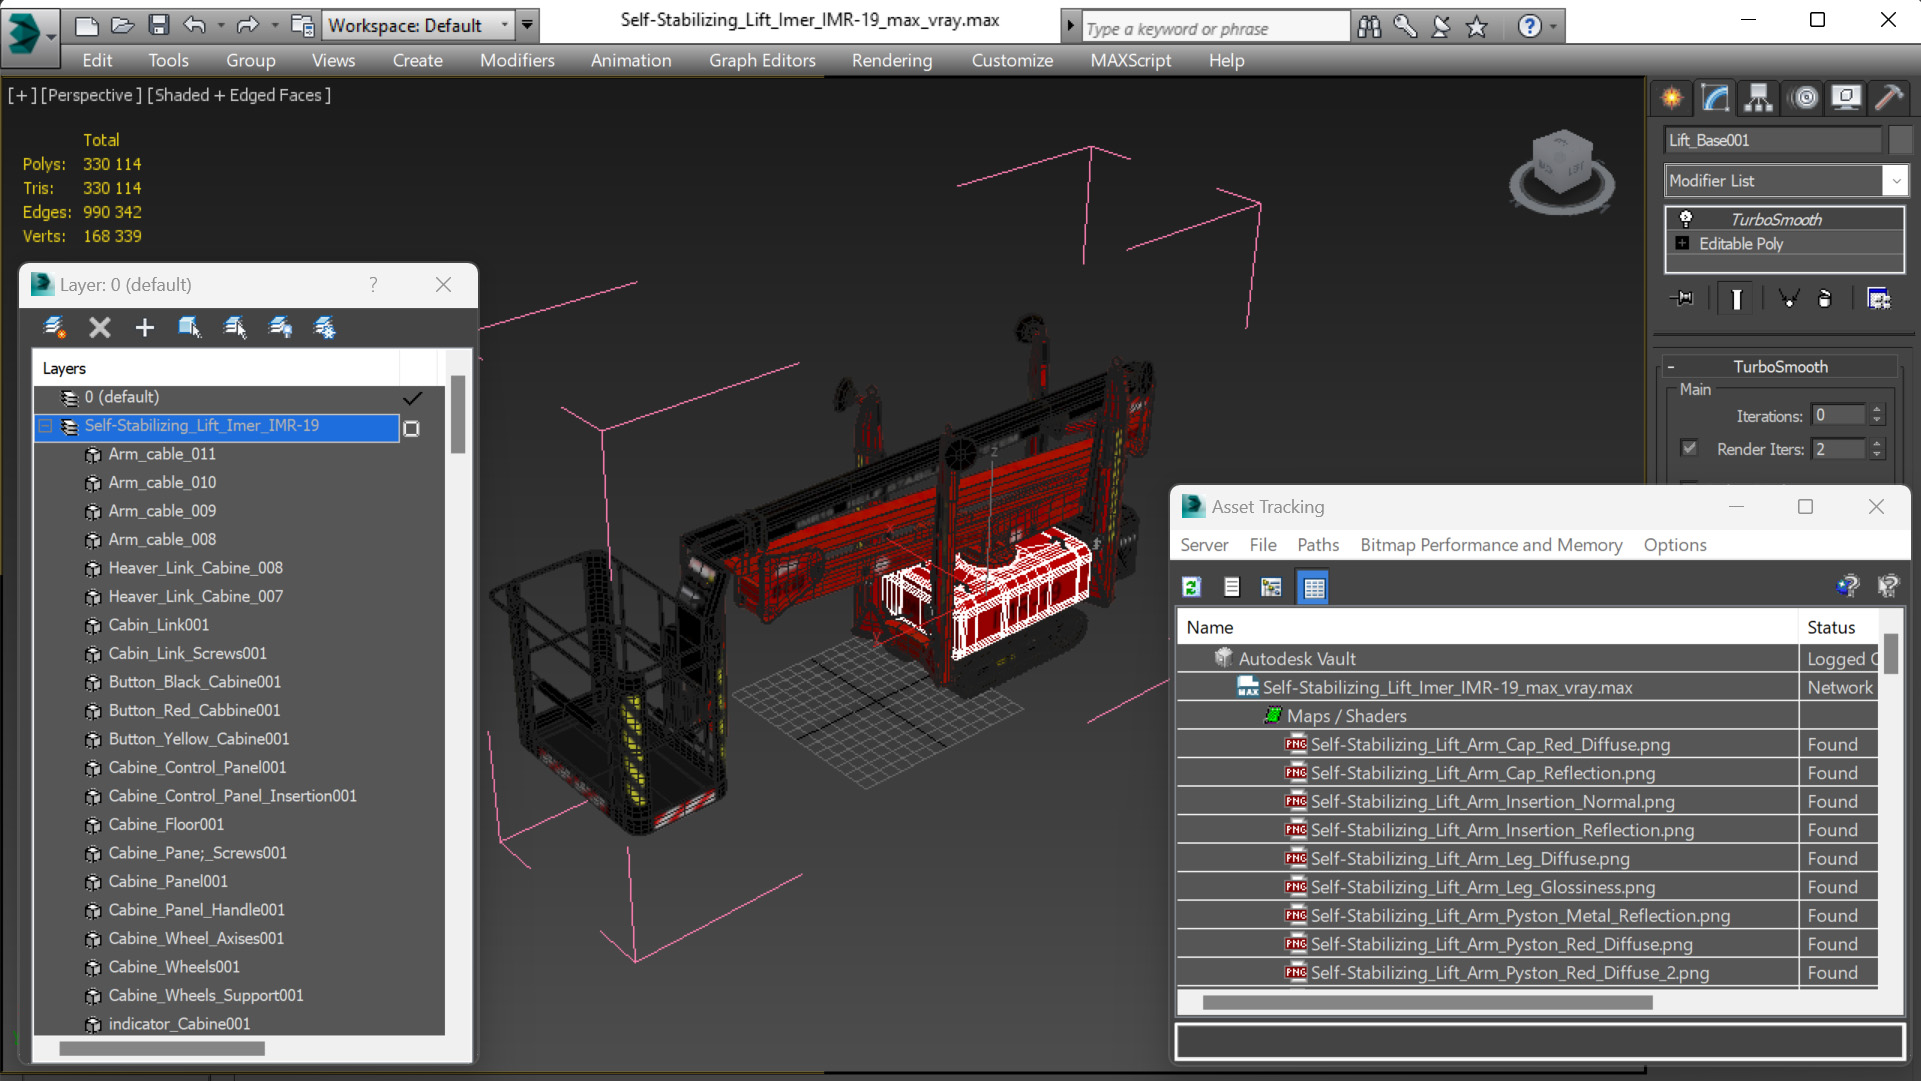Viewport: 1921px width, 1081px height.
Task: Open the Graph Editors menu
Action: click(762, 60)
